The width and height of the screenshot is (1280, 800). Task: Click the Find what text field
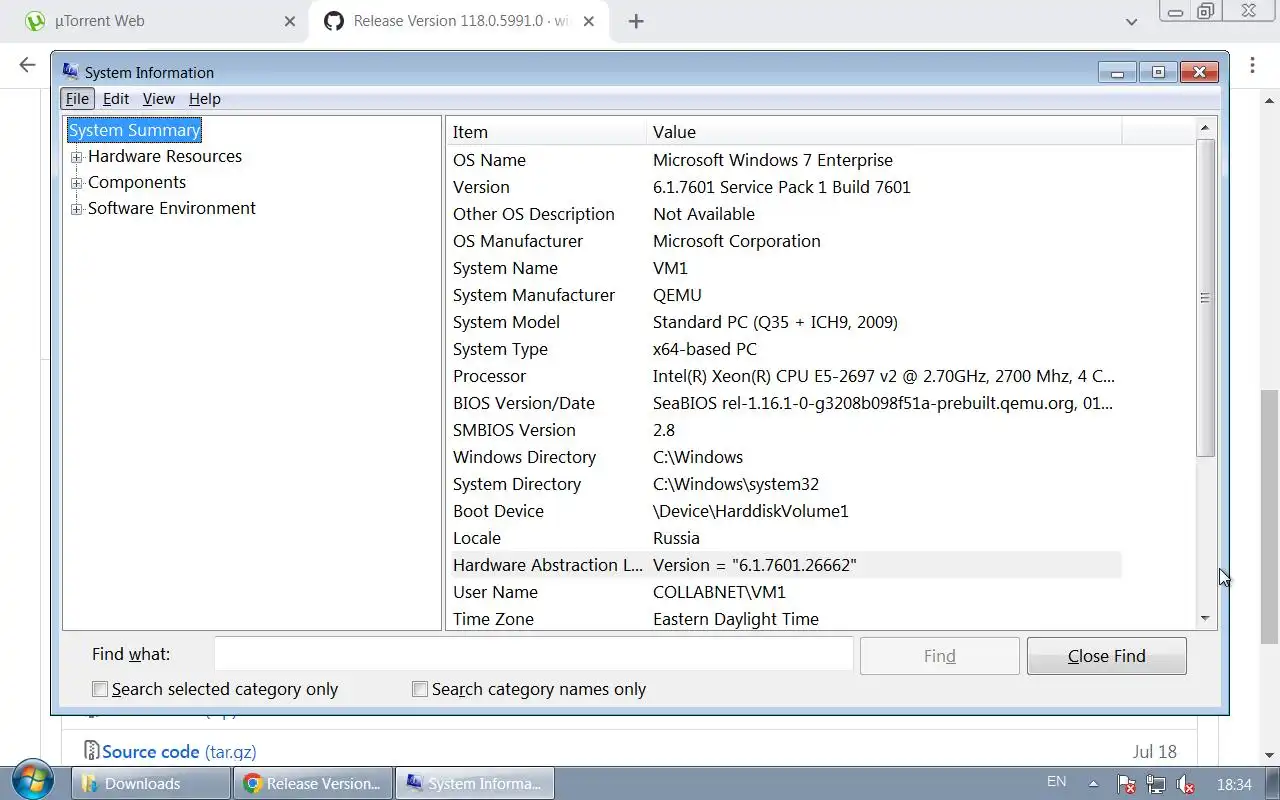click(534, 654)
